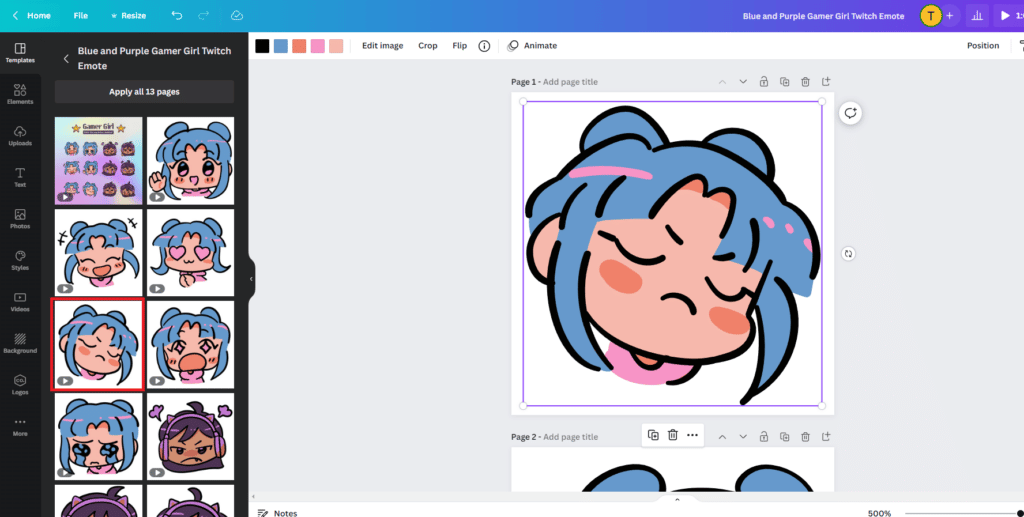
Task: Open the Uploads sidebar tab
Action: (x=20, y=136)
